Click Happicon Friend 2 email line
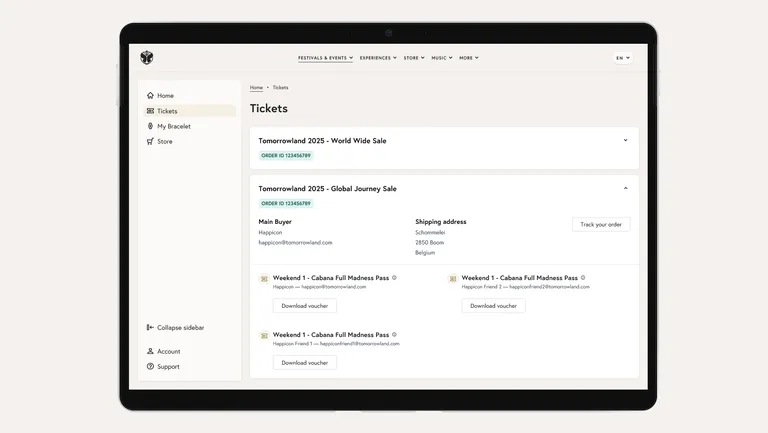 pyautogui.click(x=526, y=287)
